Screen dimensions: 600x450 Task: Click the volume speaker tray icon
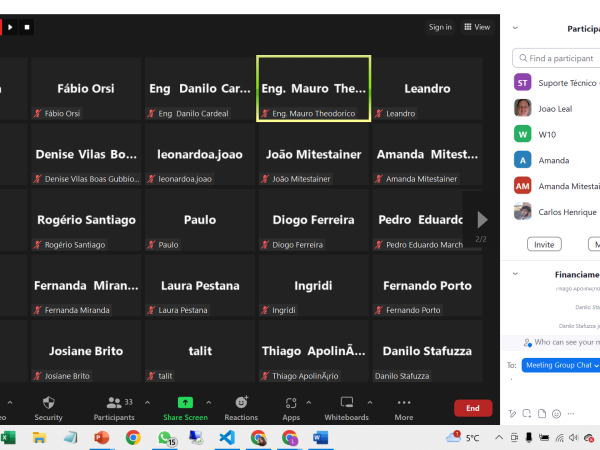(573, 438)
